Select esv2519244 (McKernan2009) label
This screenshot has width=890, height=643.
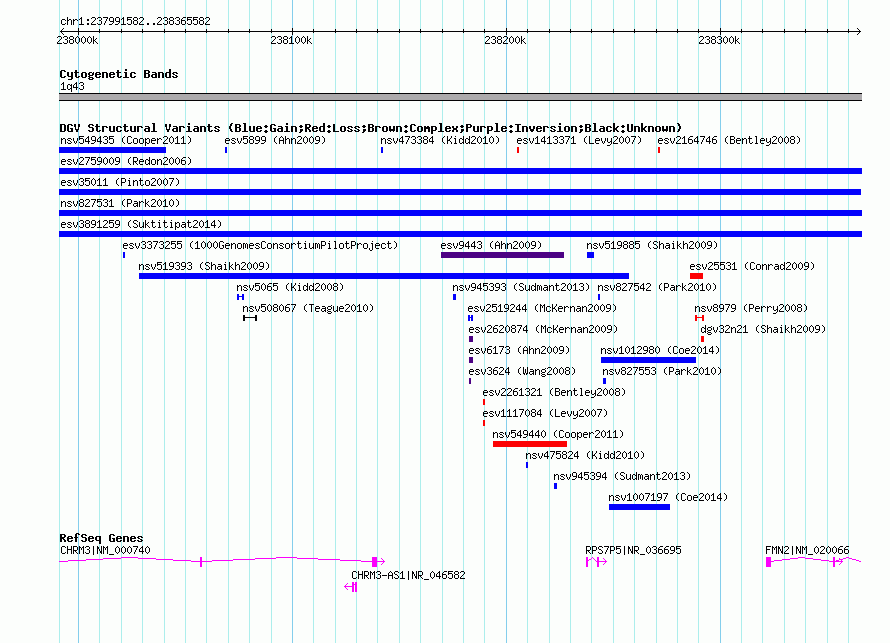coord(542,308)
